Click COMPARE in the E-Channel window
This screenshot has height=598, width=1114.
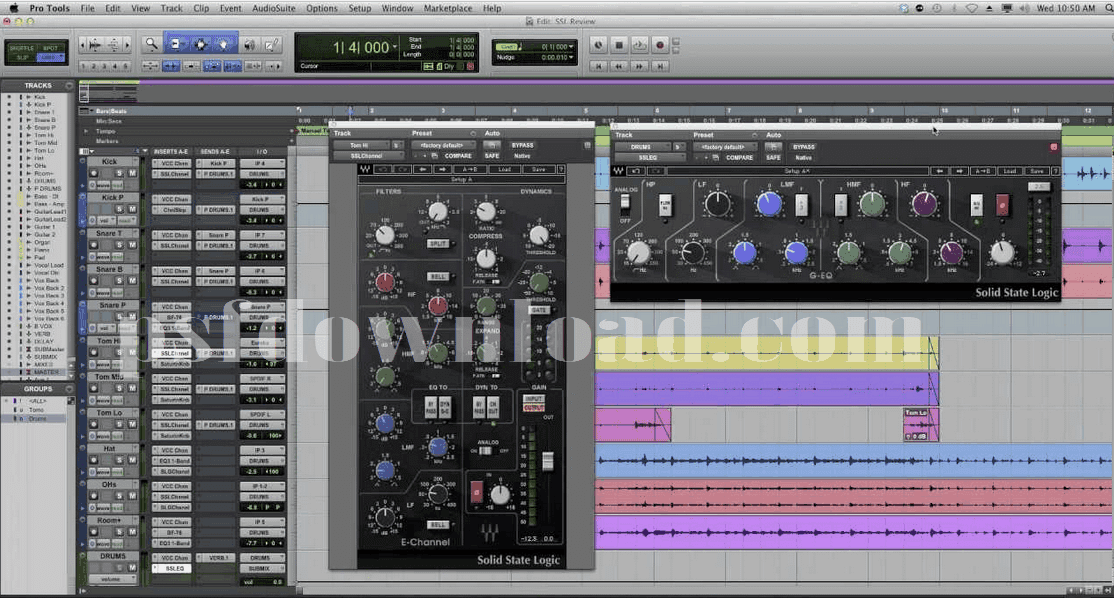click(458, 156)
